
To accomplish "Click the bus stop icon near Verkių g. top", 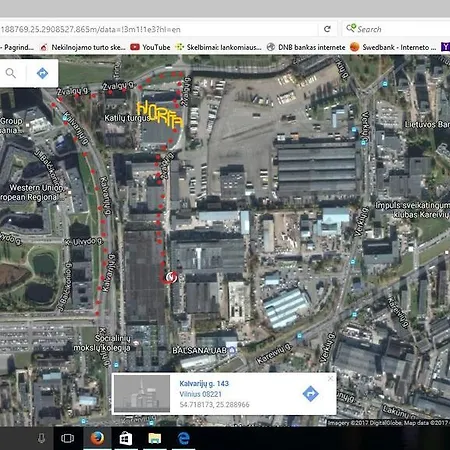I will pyautogui.click(x=385, y=83).
